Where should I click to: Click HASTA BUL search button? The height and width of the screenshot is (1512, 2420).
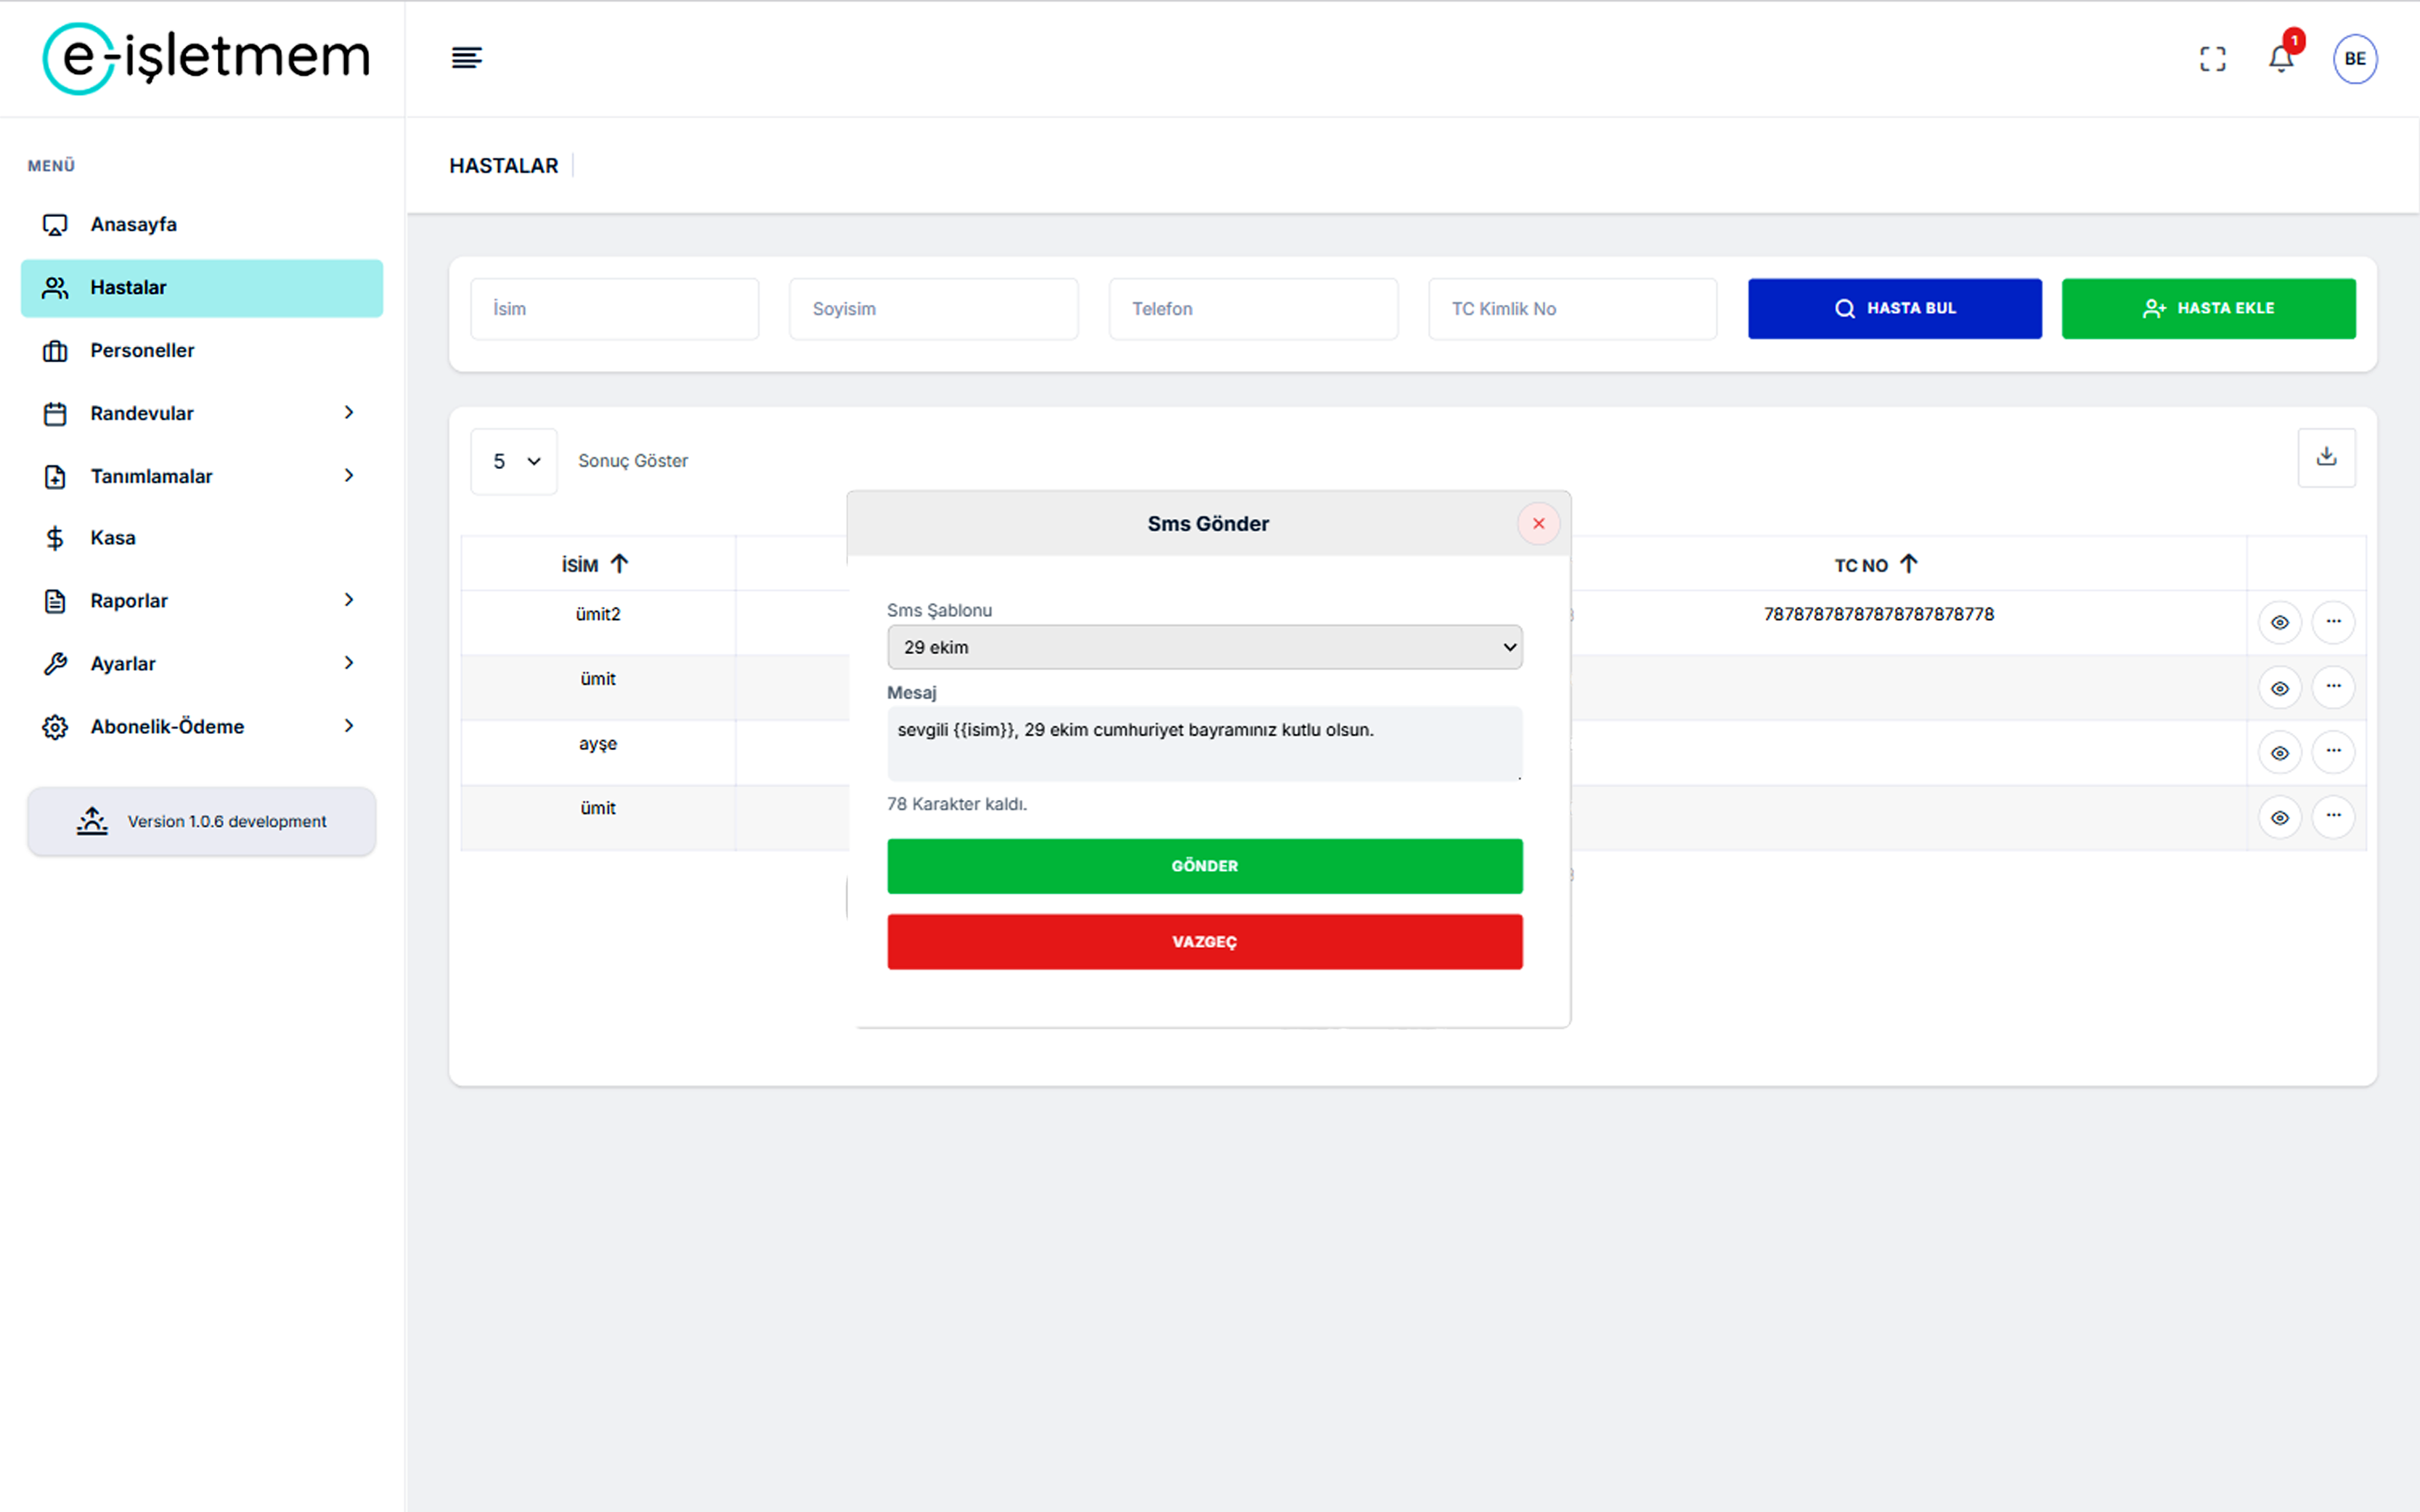click(x=1894, y=308)
